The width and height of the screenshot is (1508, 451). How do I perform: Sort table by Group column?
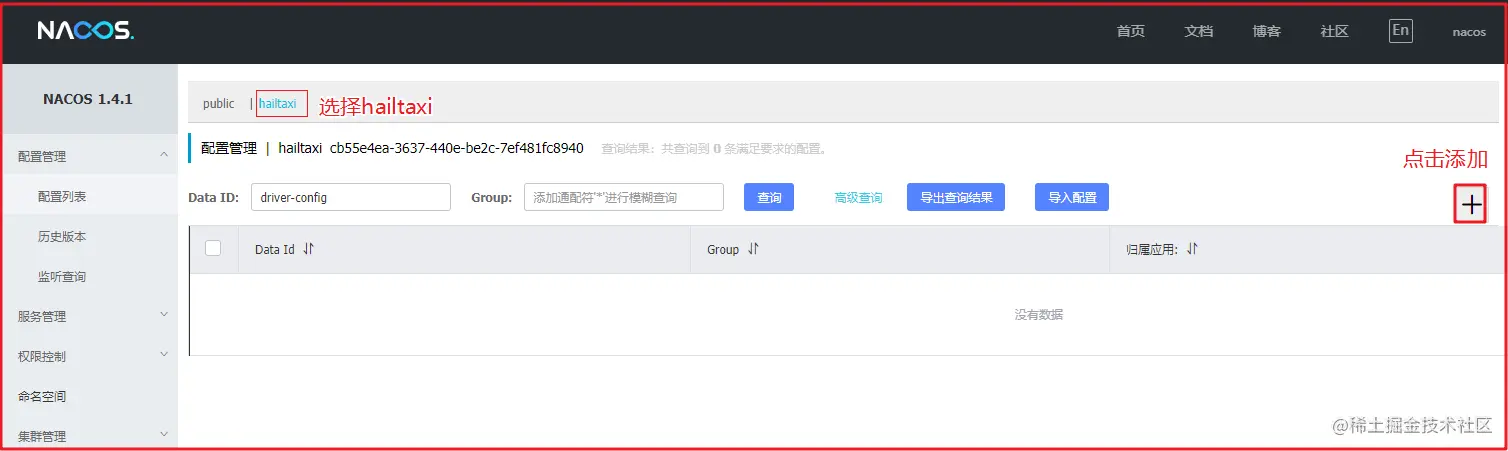tap(753, 249)
